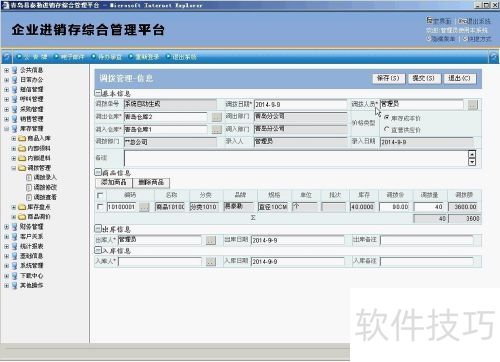Expand the 商品入库 folder

coord(14,138)
